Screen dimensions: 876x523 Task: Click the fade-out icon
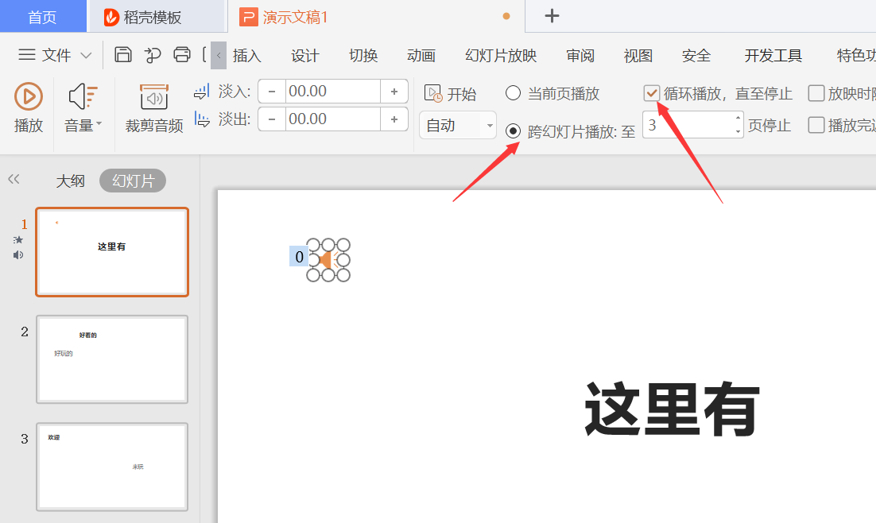[x=202, y=118]
